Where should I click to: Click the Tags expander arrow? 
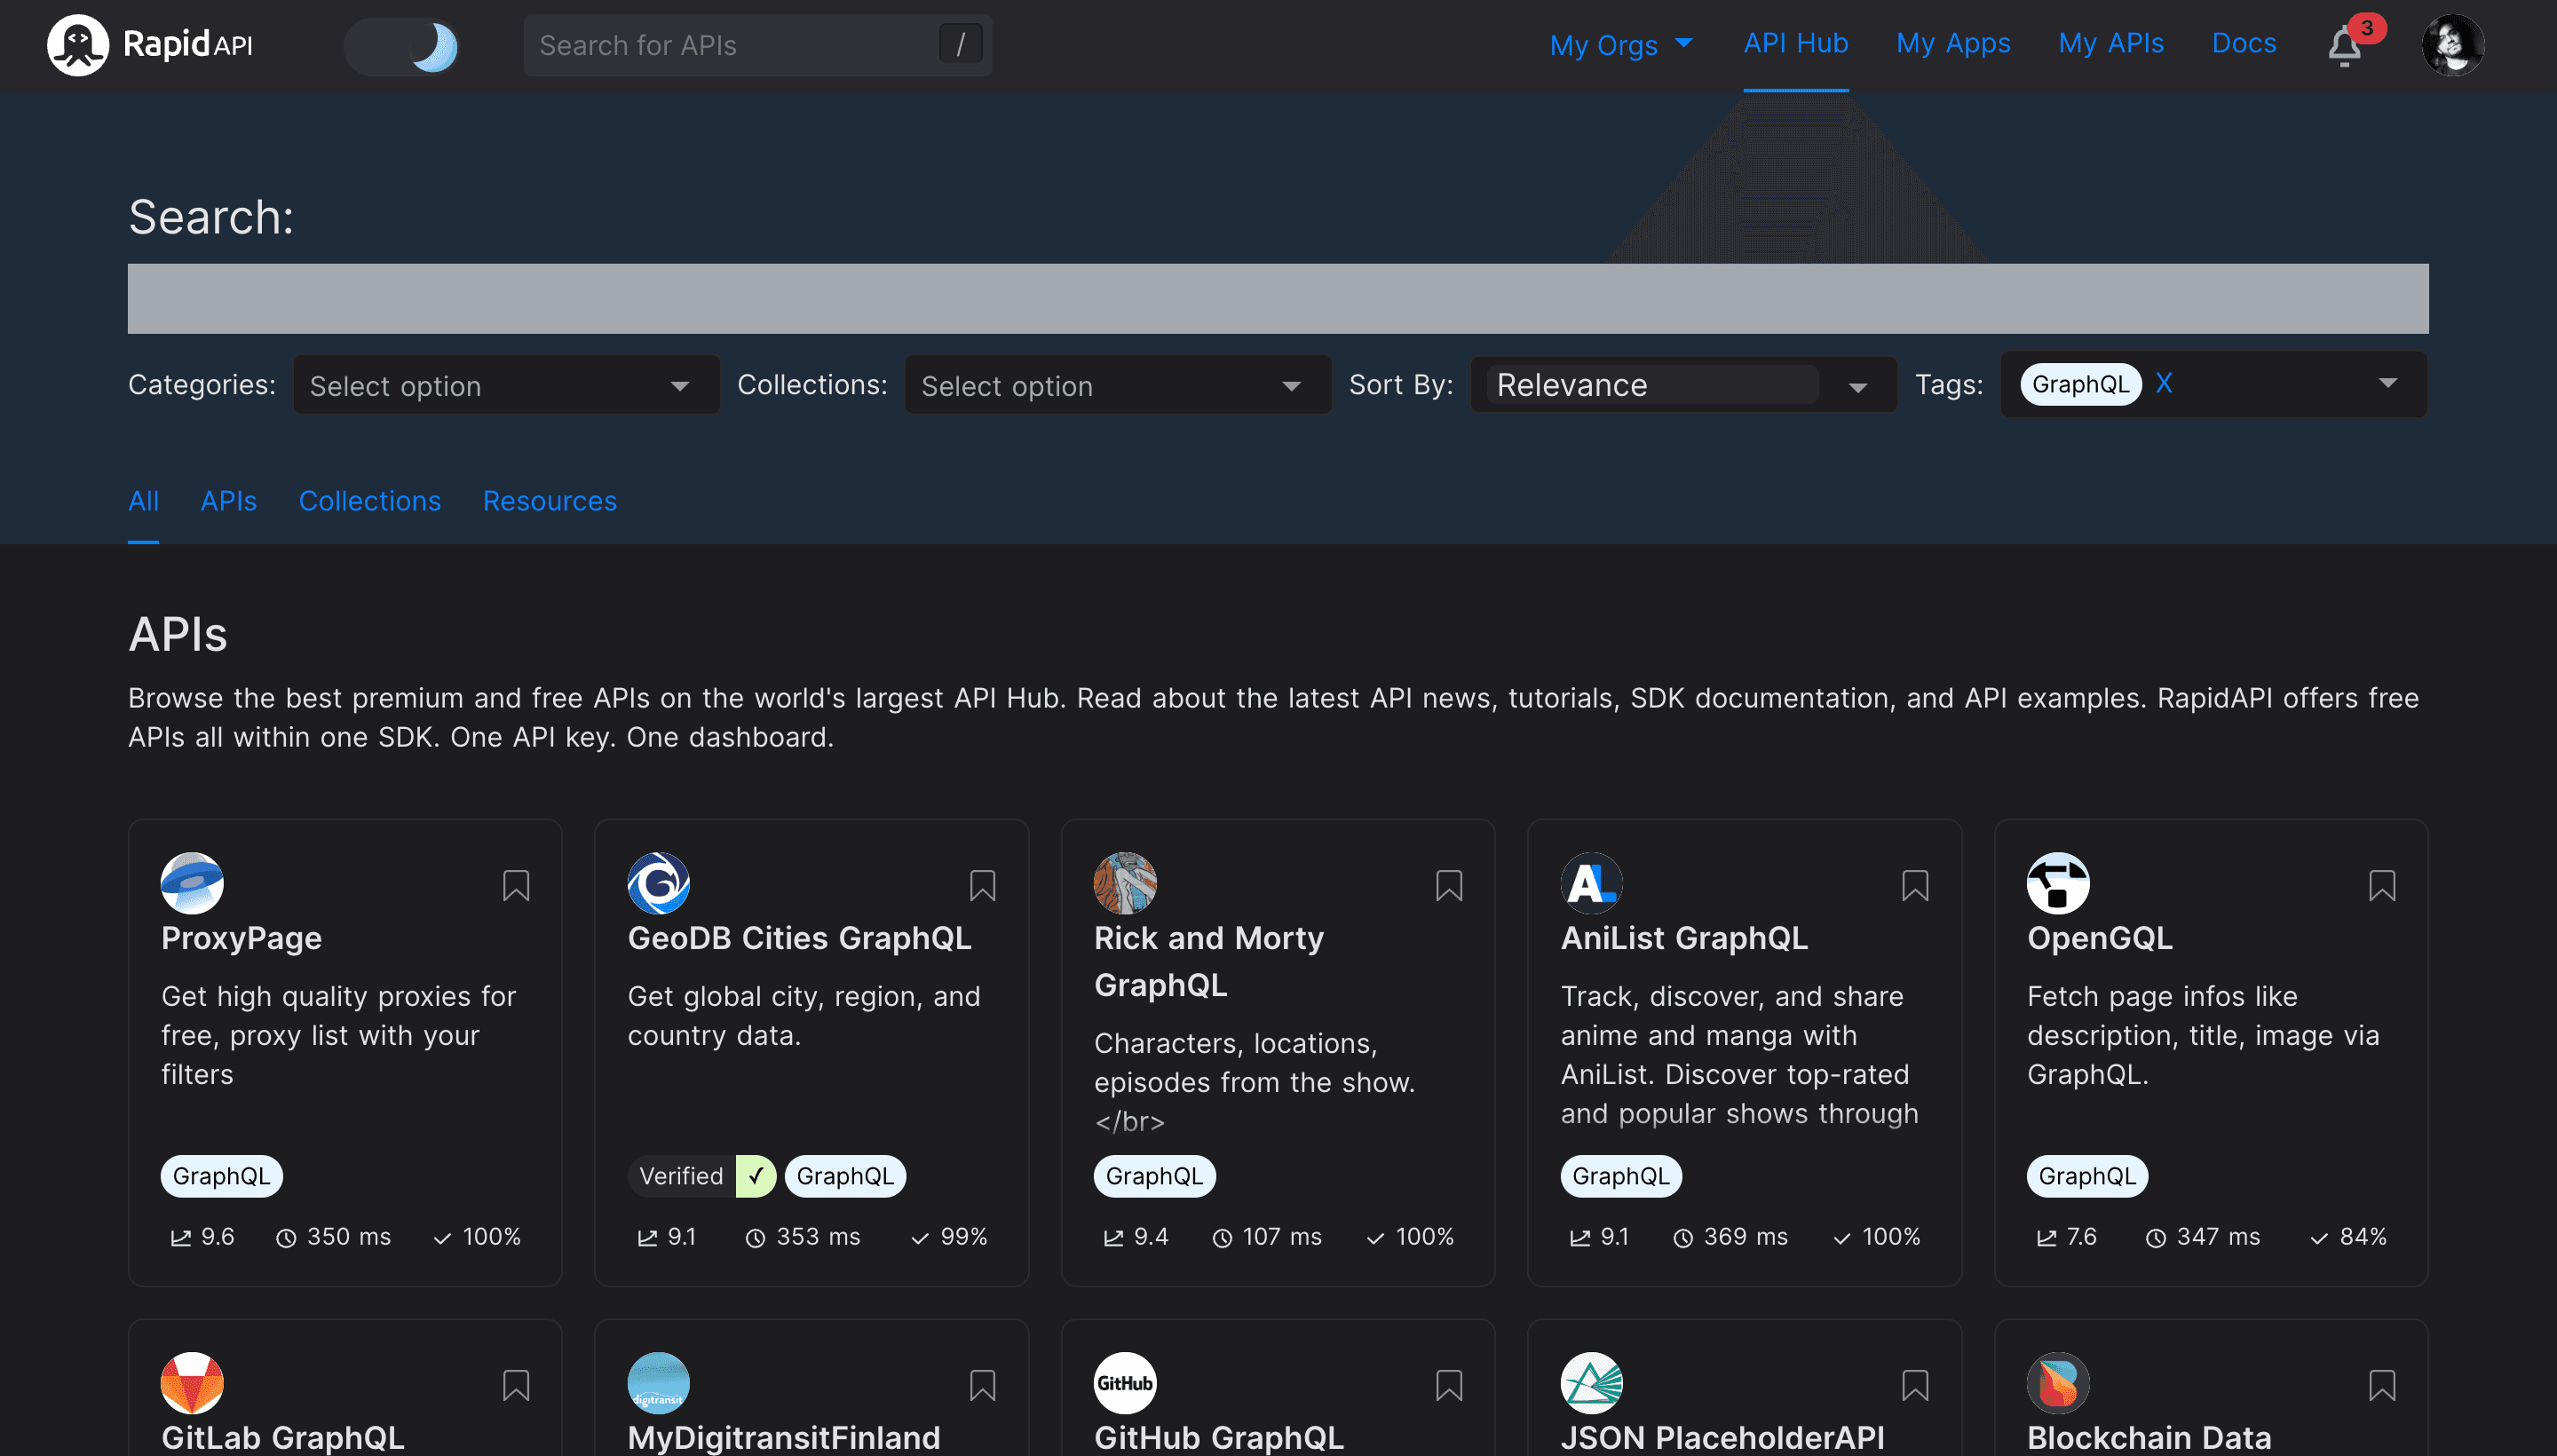2390,384
